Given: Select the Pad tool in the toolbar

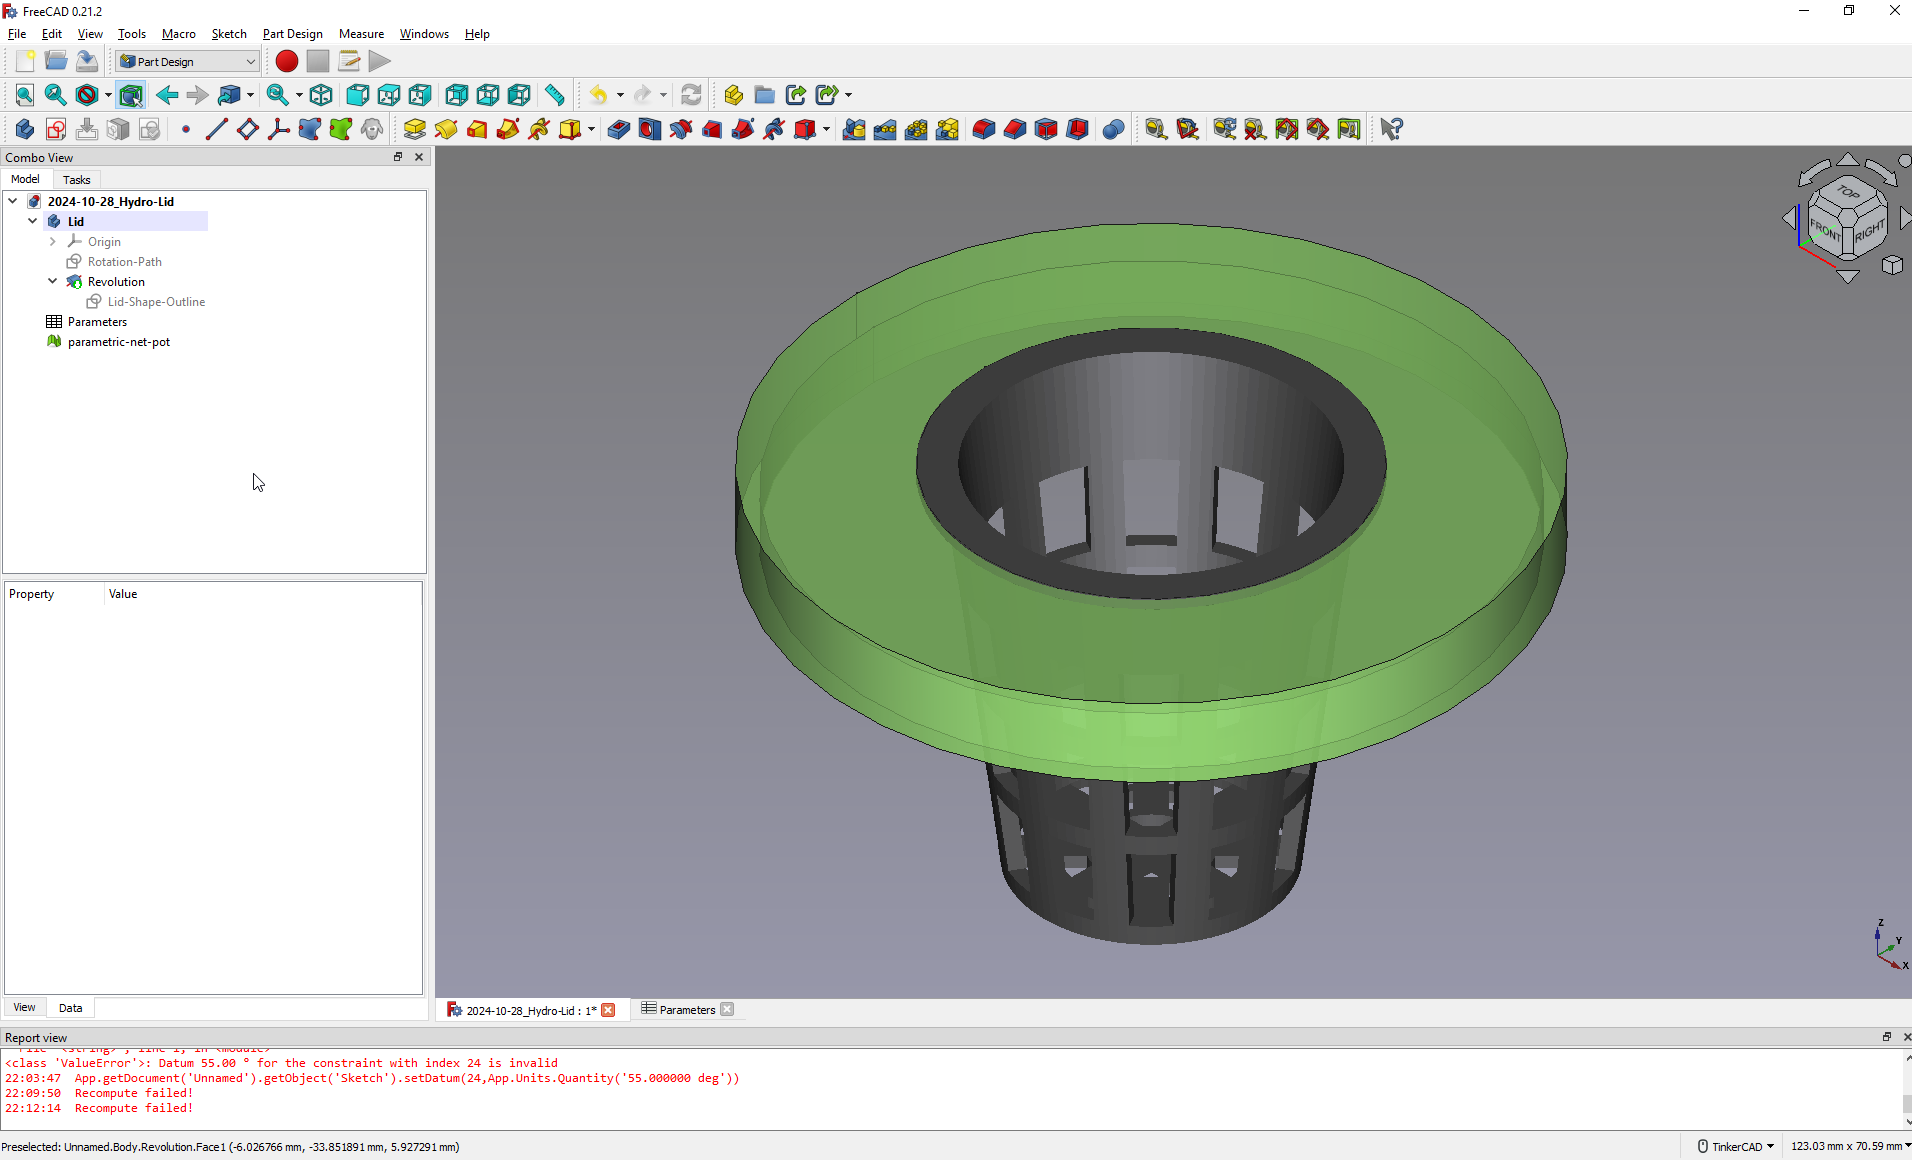Looking at the screenshot, I should [x=415, y=129].
